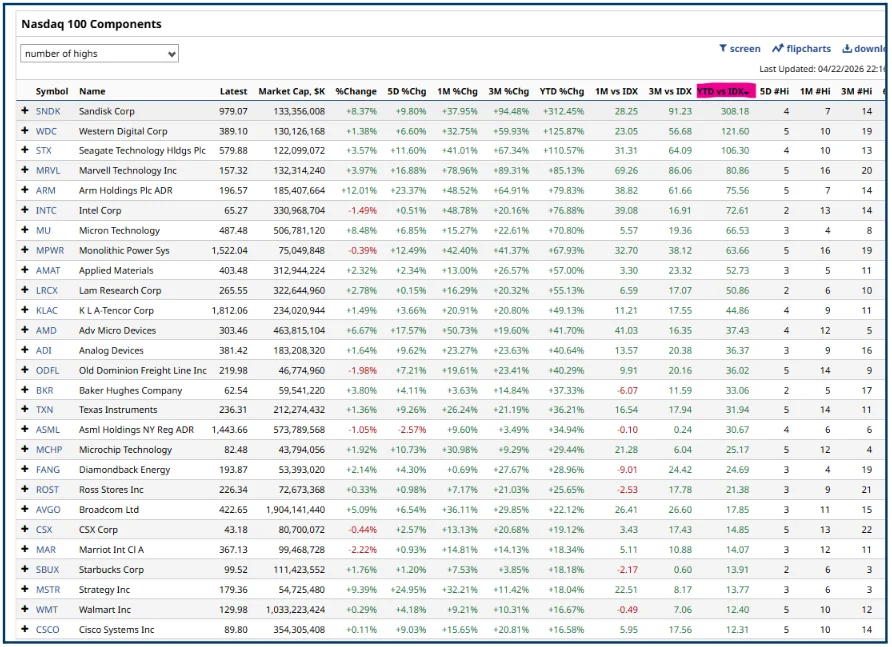Open the WDC symbol link
Viewport: 892px width, 647px height.
pyautogui.click(x=46, y=131)
